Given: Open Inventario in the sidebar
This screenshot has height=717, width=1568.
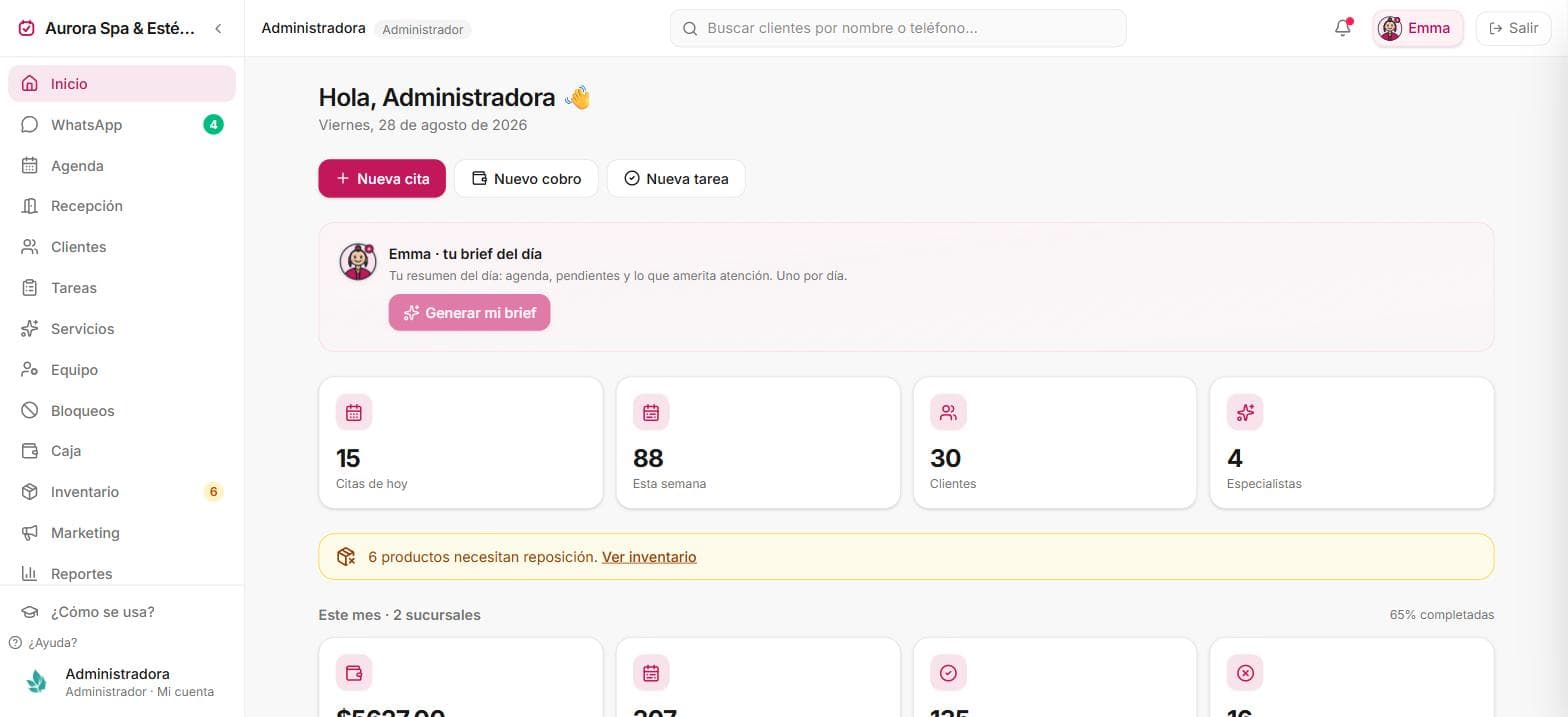Looking at the screenshot, I should [x=122, y=492].
